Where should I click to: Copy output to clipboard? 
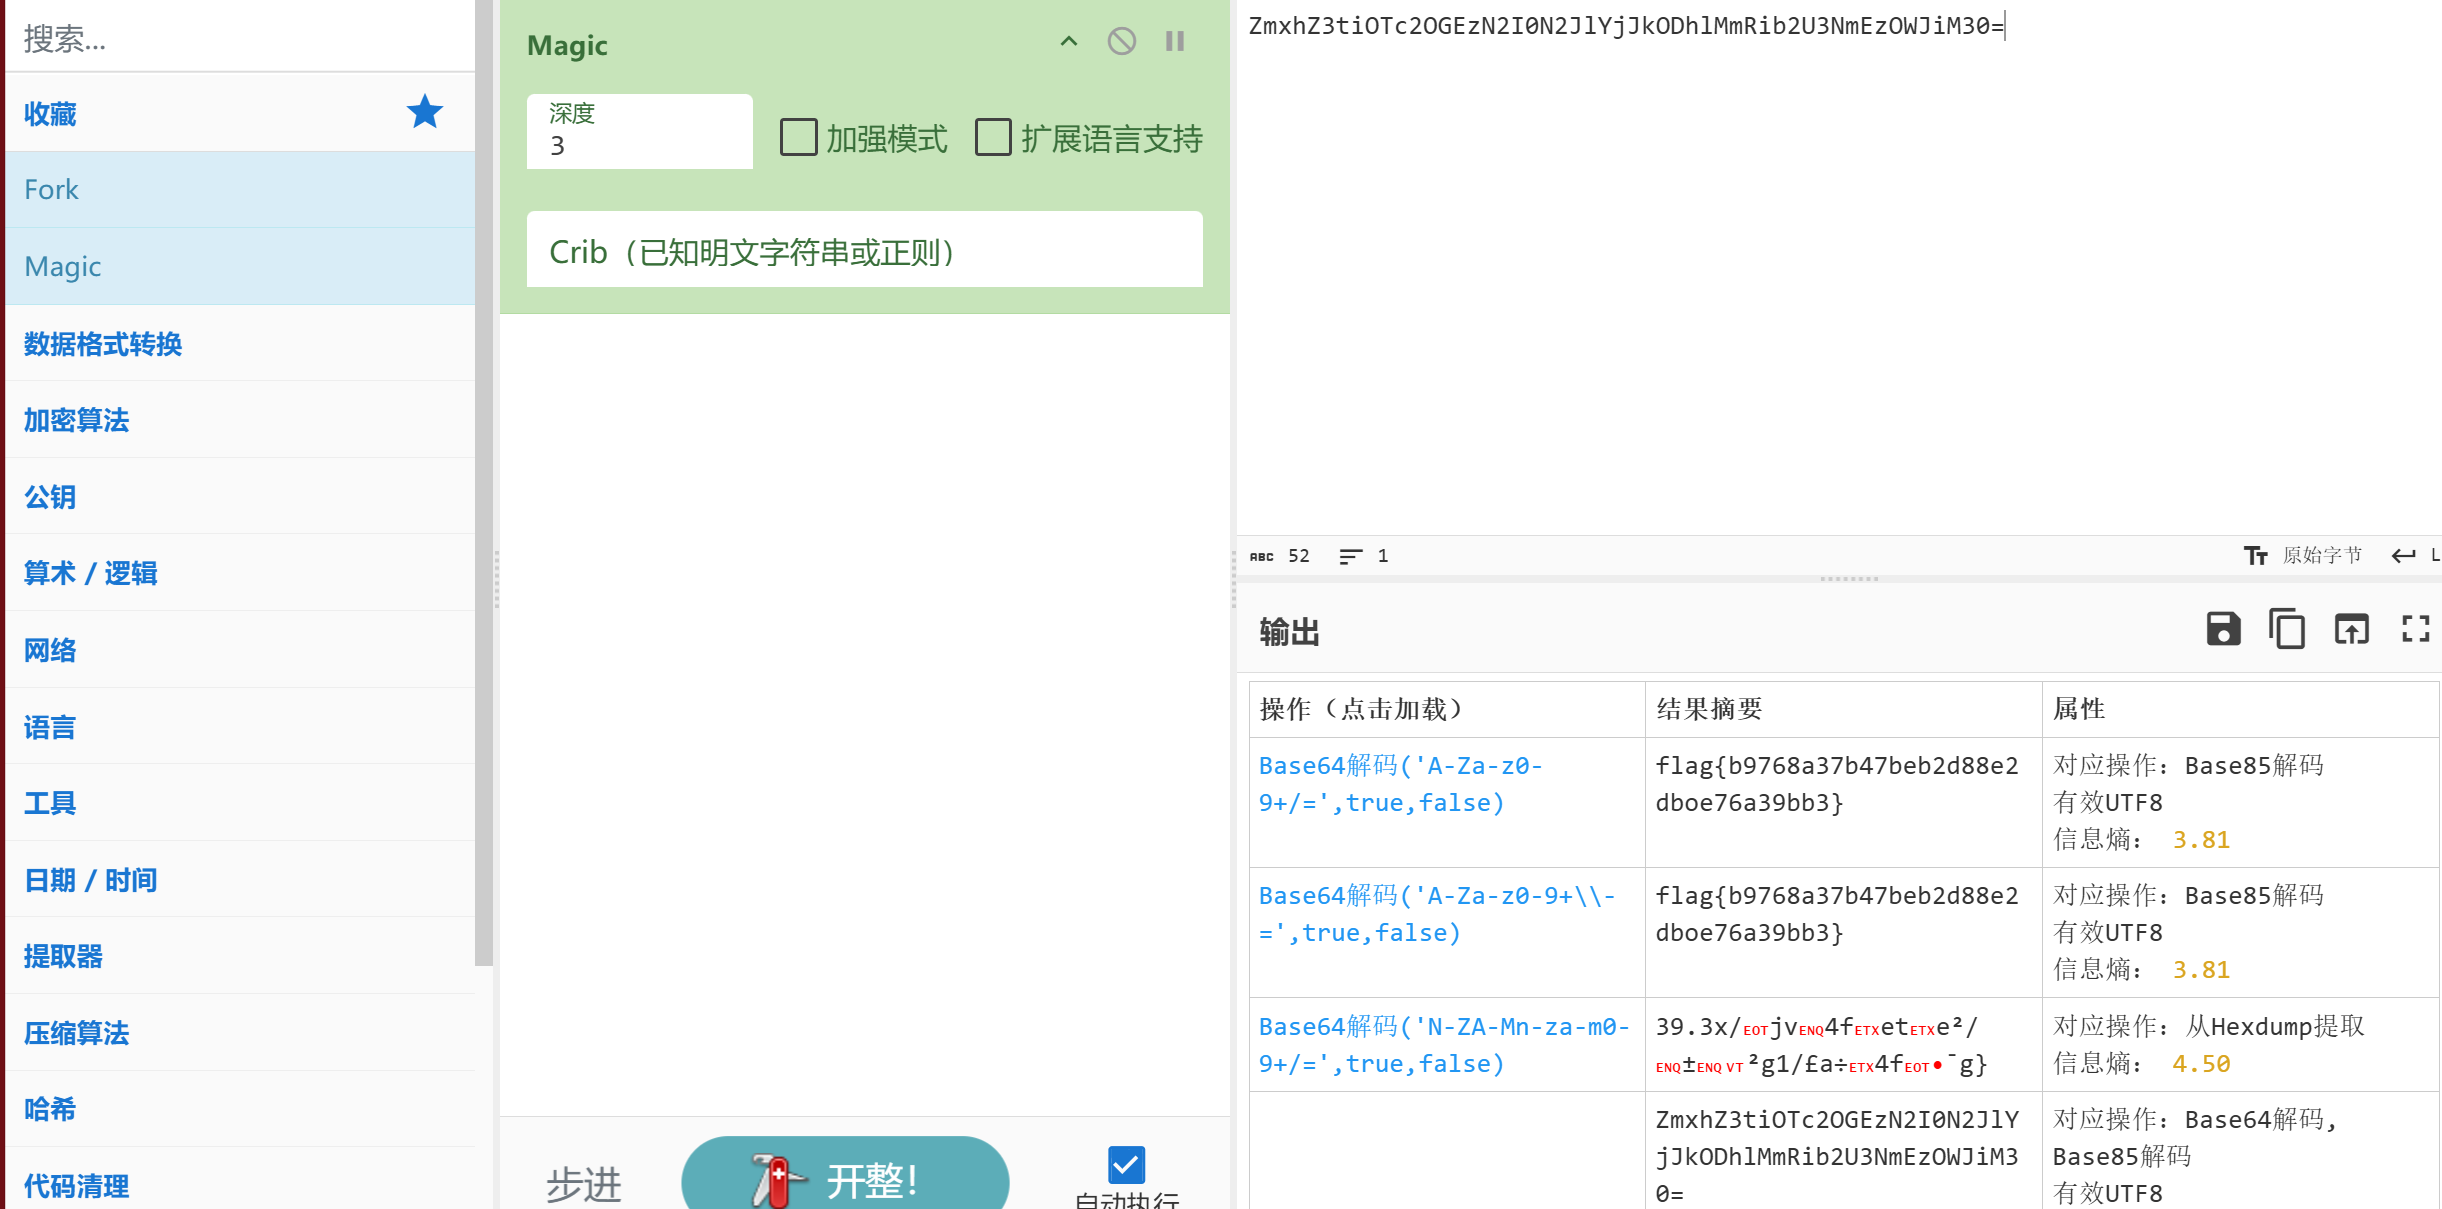coord(2287,629)
